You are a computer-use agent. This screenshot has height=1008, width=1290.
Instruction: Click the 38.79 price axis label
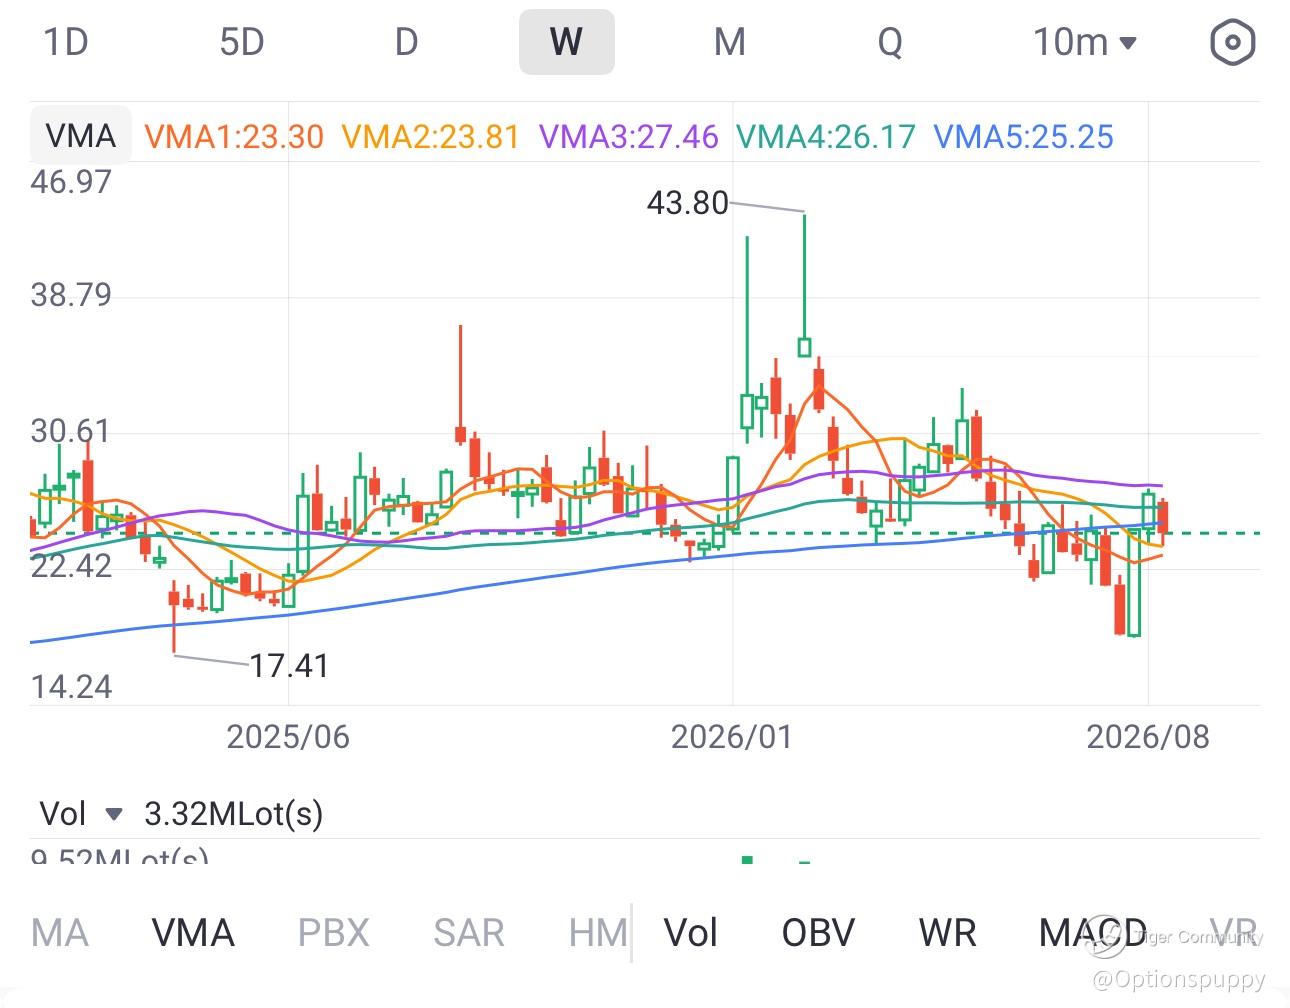(x=71, y=295)
